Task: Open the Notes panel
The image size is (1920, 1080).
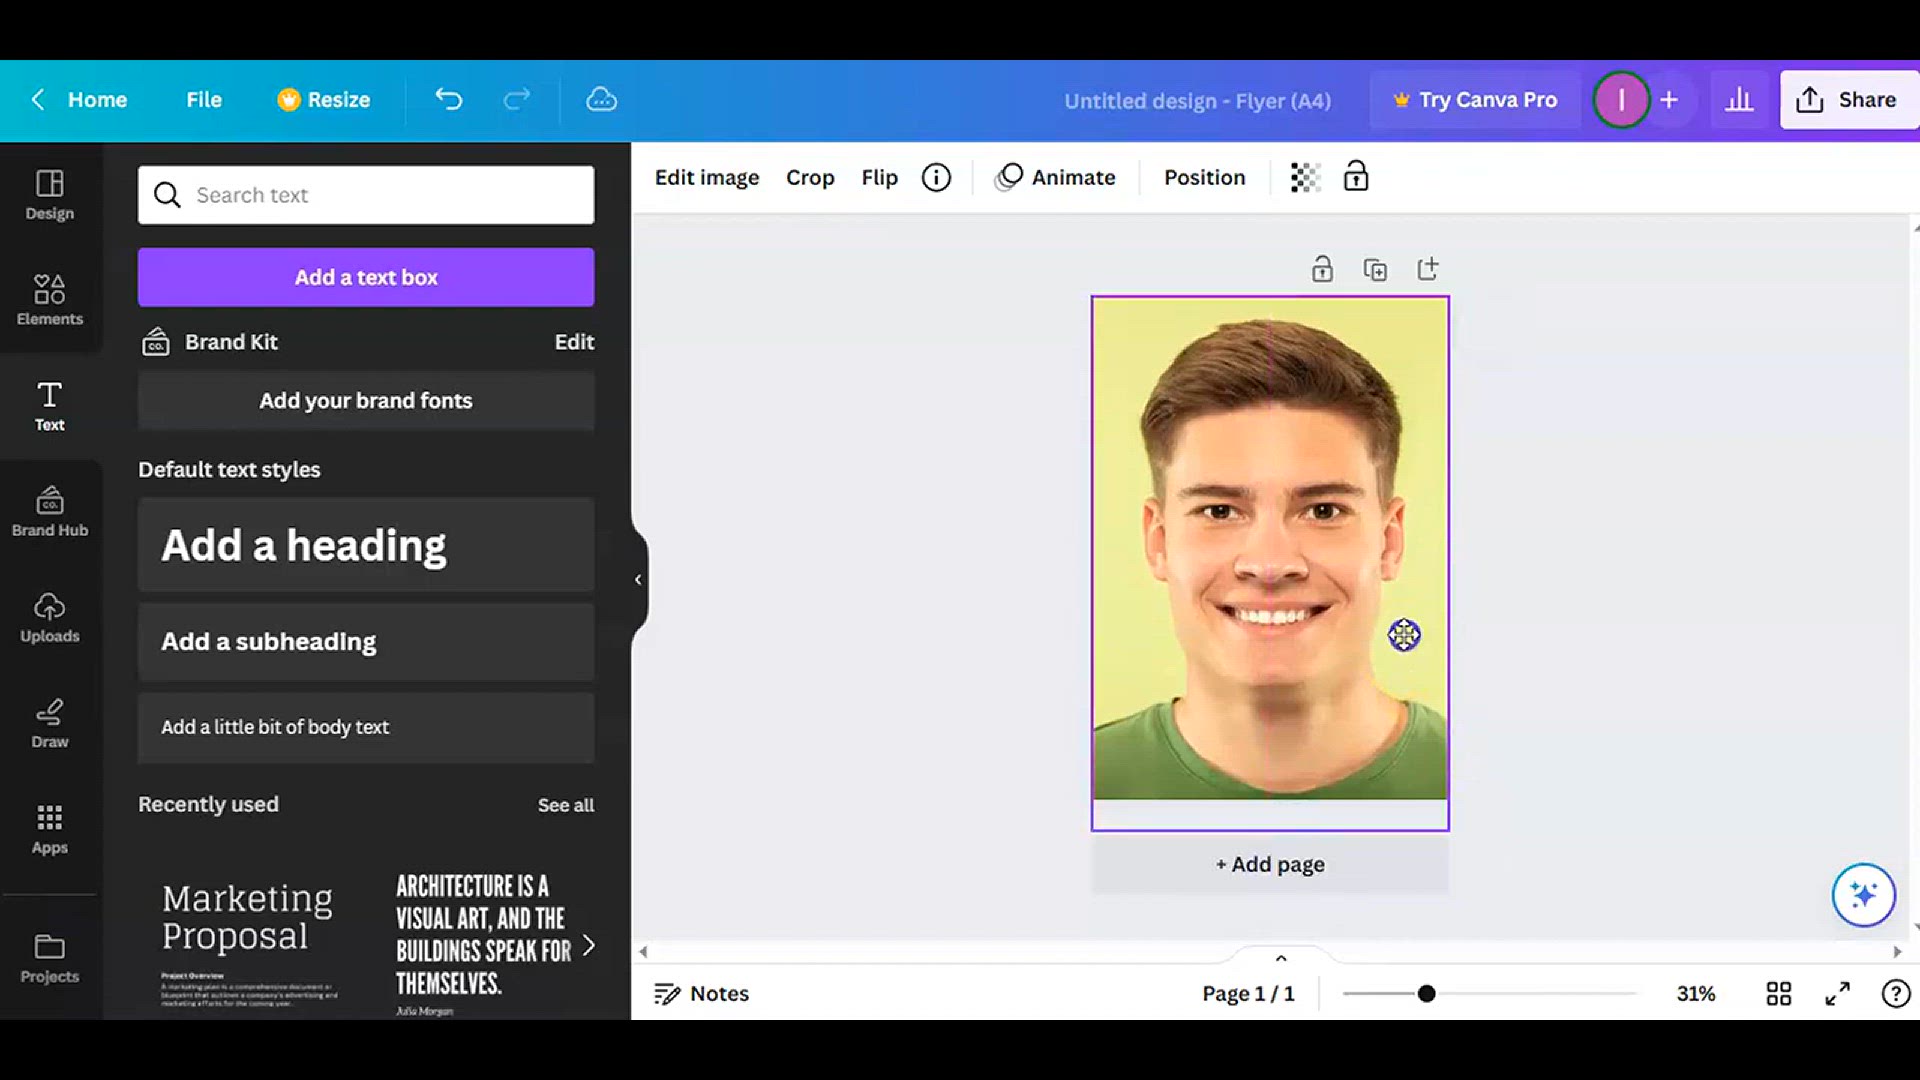Action: pyautogui.click(x=701, y=994)
